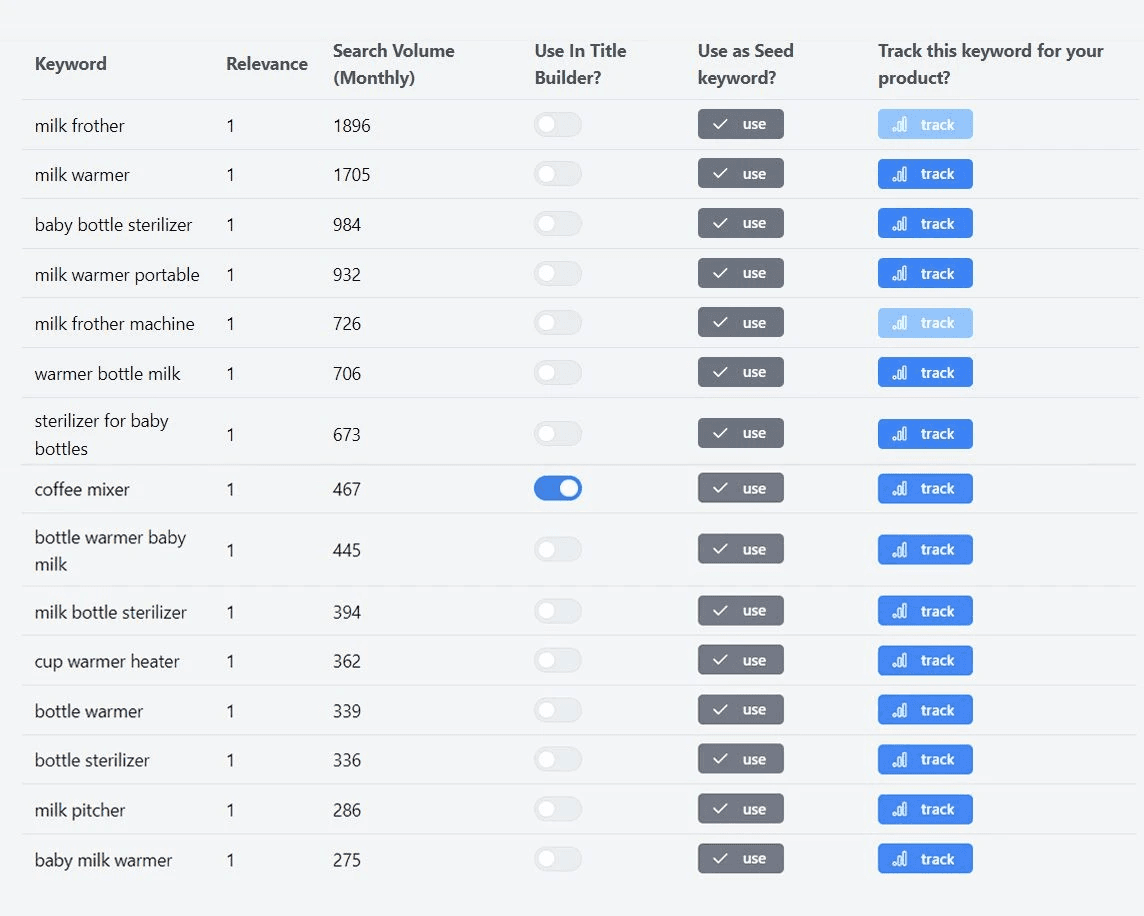Viewport: 1144px width, 916px height.
Task: Click the Relevance column header
Action: [x=267, y=64]
